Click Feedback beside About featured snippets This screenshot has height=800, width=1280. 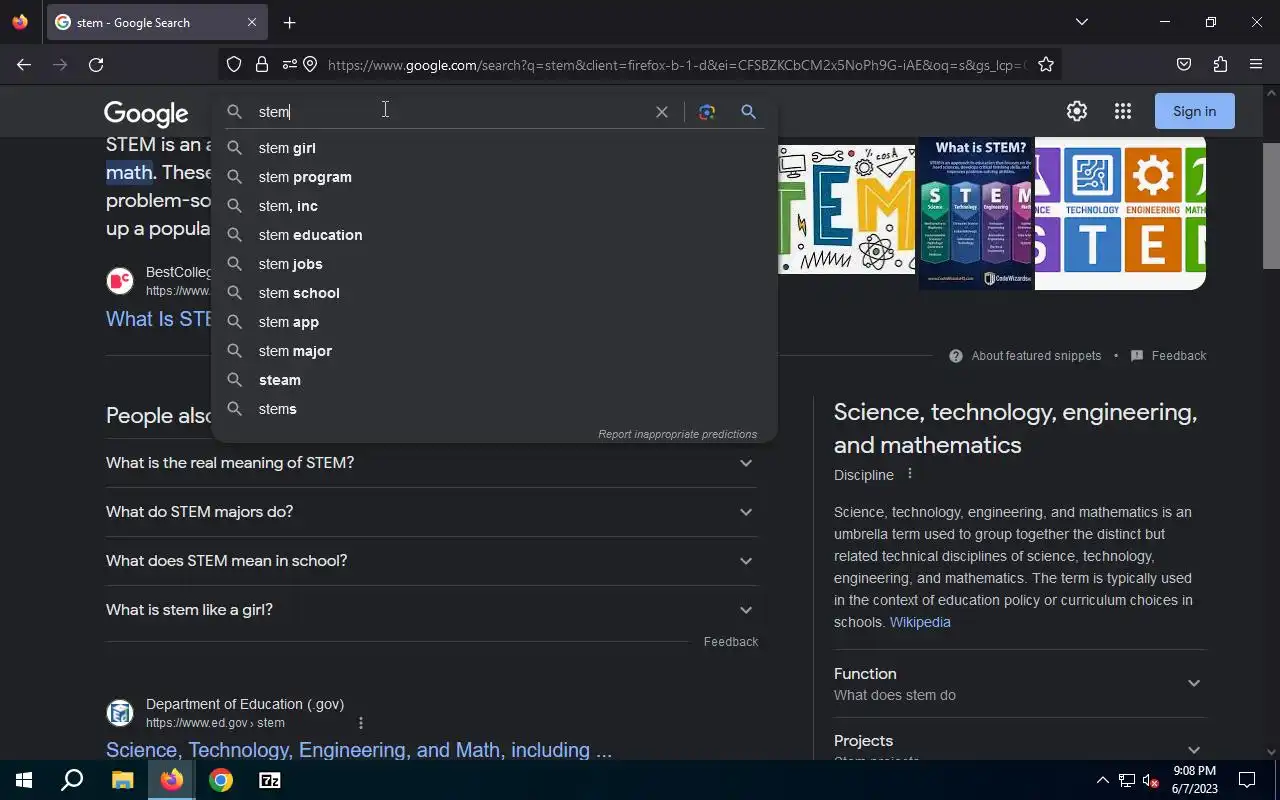[x=1178, y=356]
